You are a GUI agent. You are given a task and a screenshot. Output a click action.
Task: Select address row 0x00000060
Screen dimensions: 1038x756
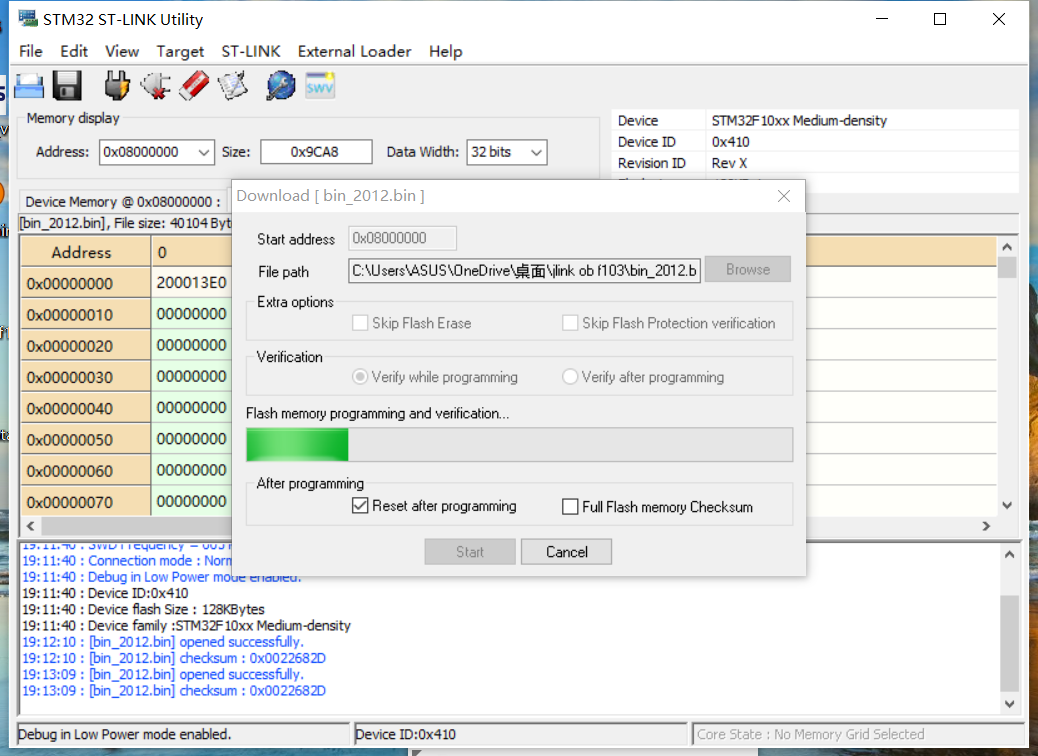[x=85, y=471]
